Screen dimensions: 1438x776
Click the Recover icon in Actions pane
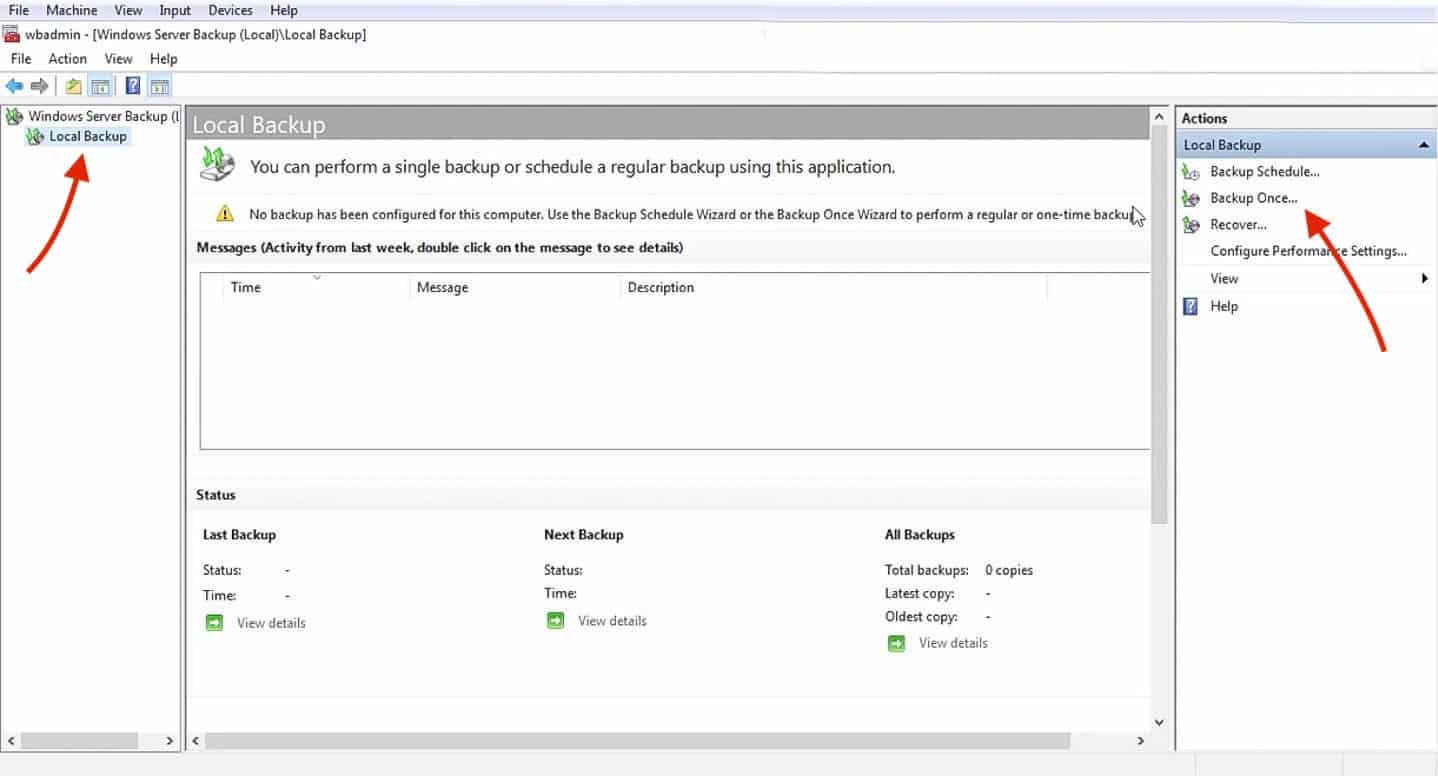click(1191, 224)
